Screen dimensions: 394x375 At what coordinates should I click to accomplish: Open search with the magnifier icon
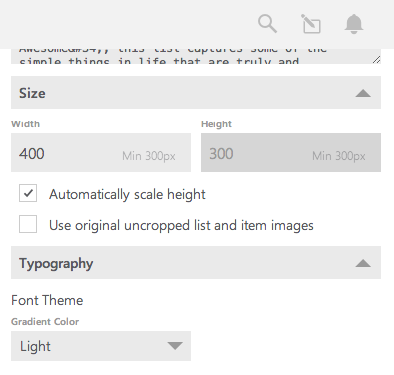[x=267, y=24]
